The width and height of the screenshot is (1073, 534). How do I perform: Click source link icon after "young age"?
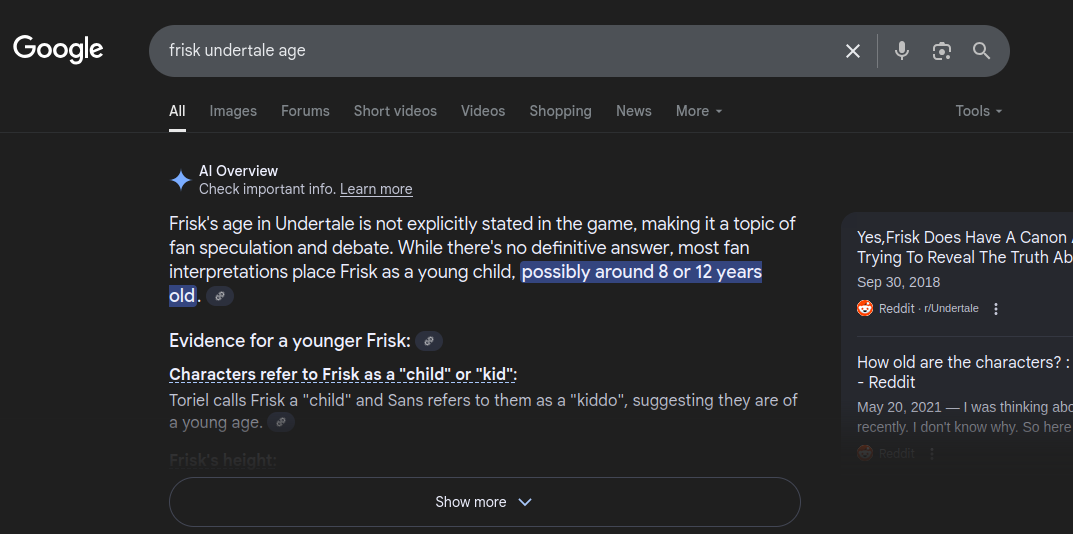281,423
